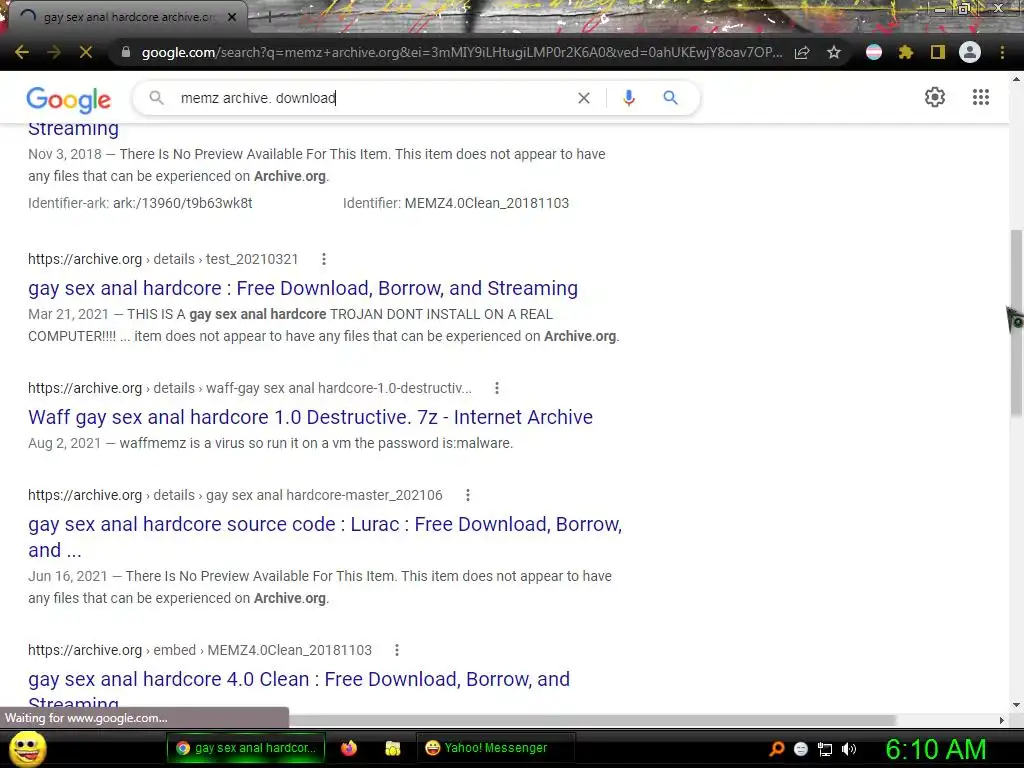Switch to Yahoo! Messenger taskbar button

coord(495,748)
